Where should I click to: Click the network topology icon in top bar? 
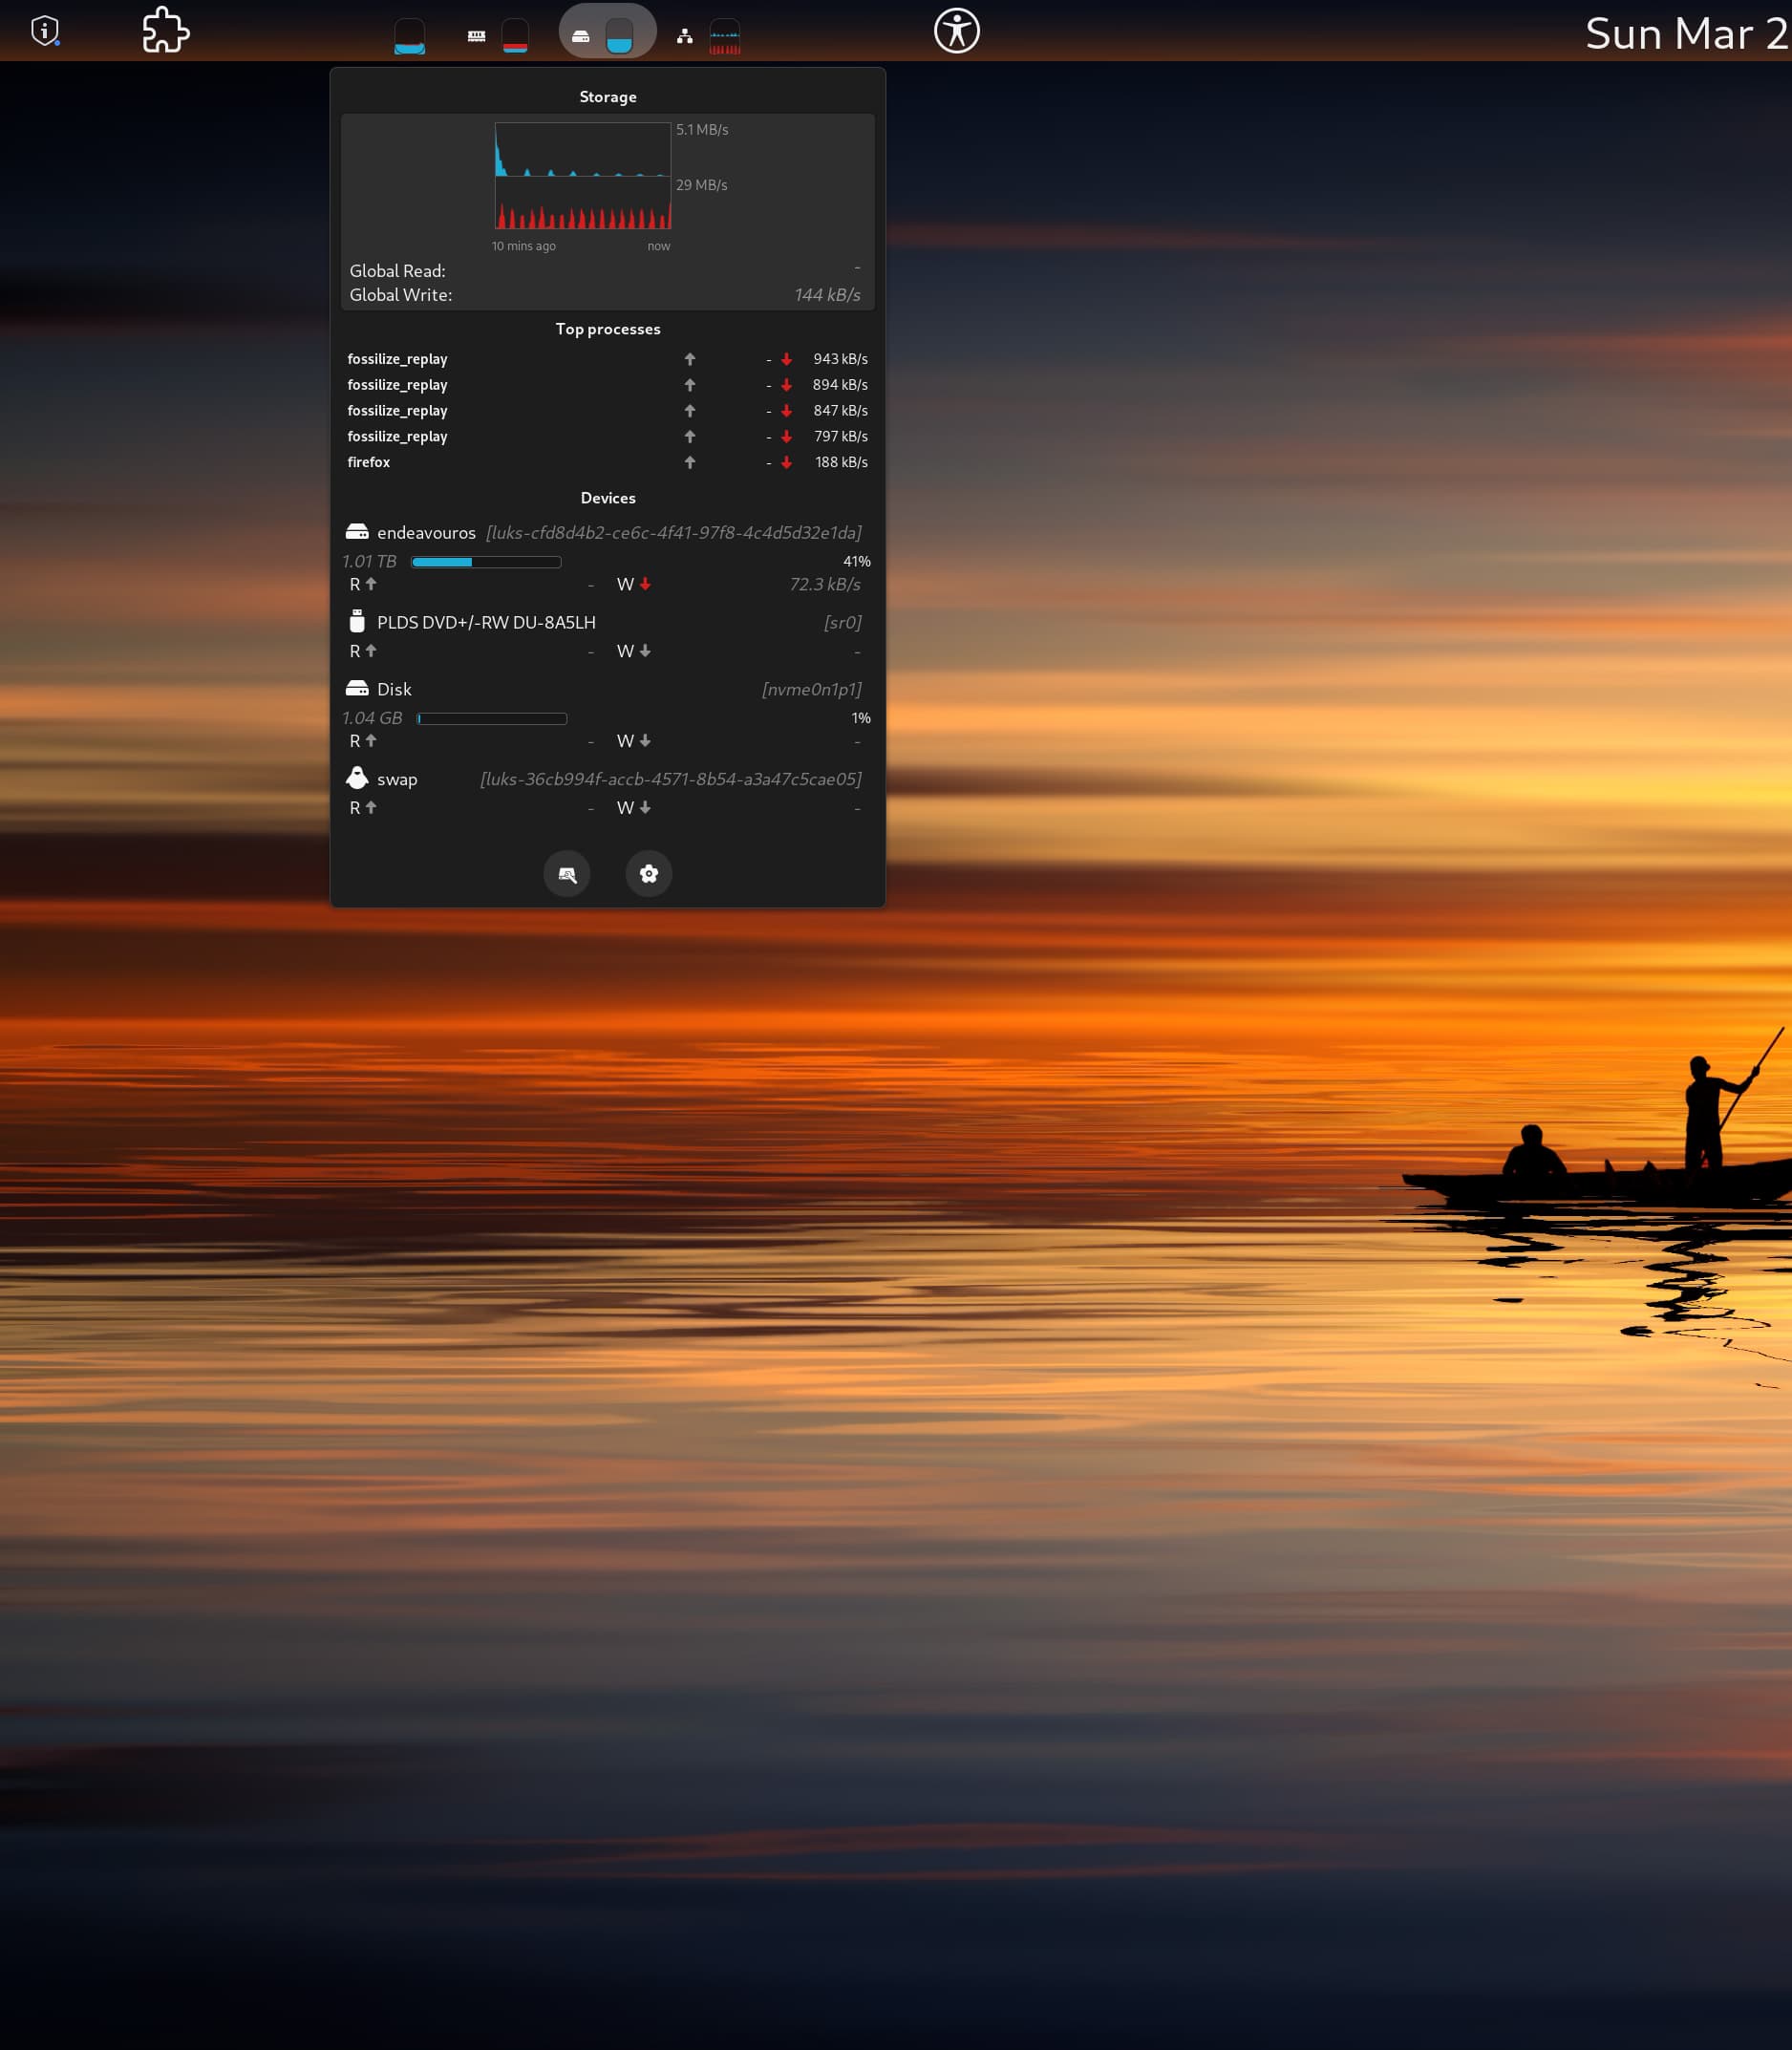point(684,36)
